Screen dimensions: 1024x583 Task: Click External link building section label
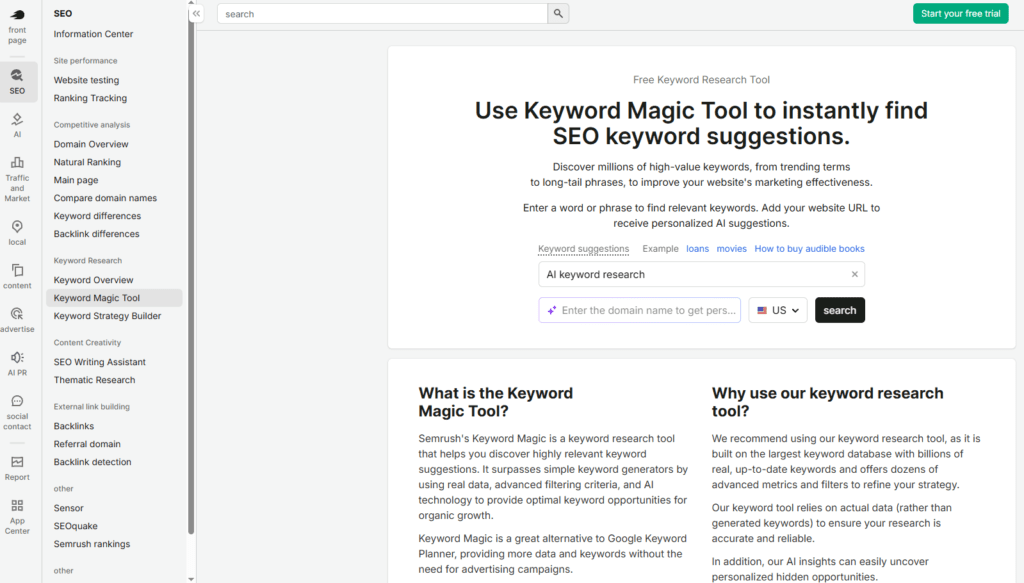click(91, 407)
